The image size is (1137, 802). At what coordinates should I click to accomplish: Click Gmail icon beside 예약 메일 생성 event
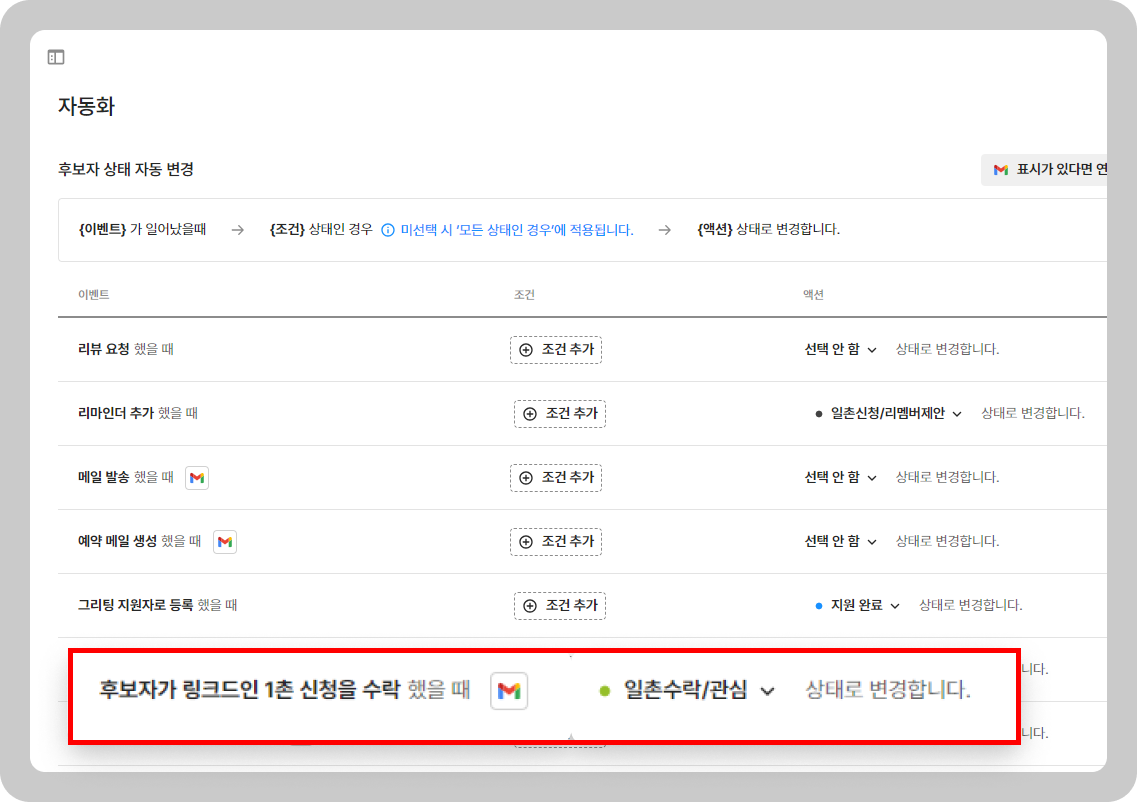[225, 542]
